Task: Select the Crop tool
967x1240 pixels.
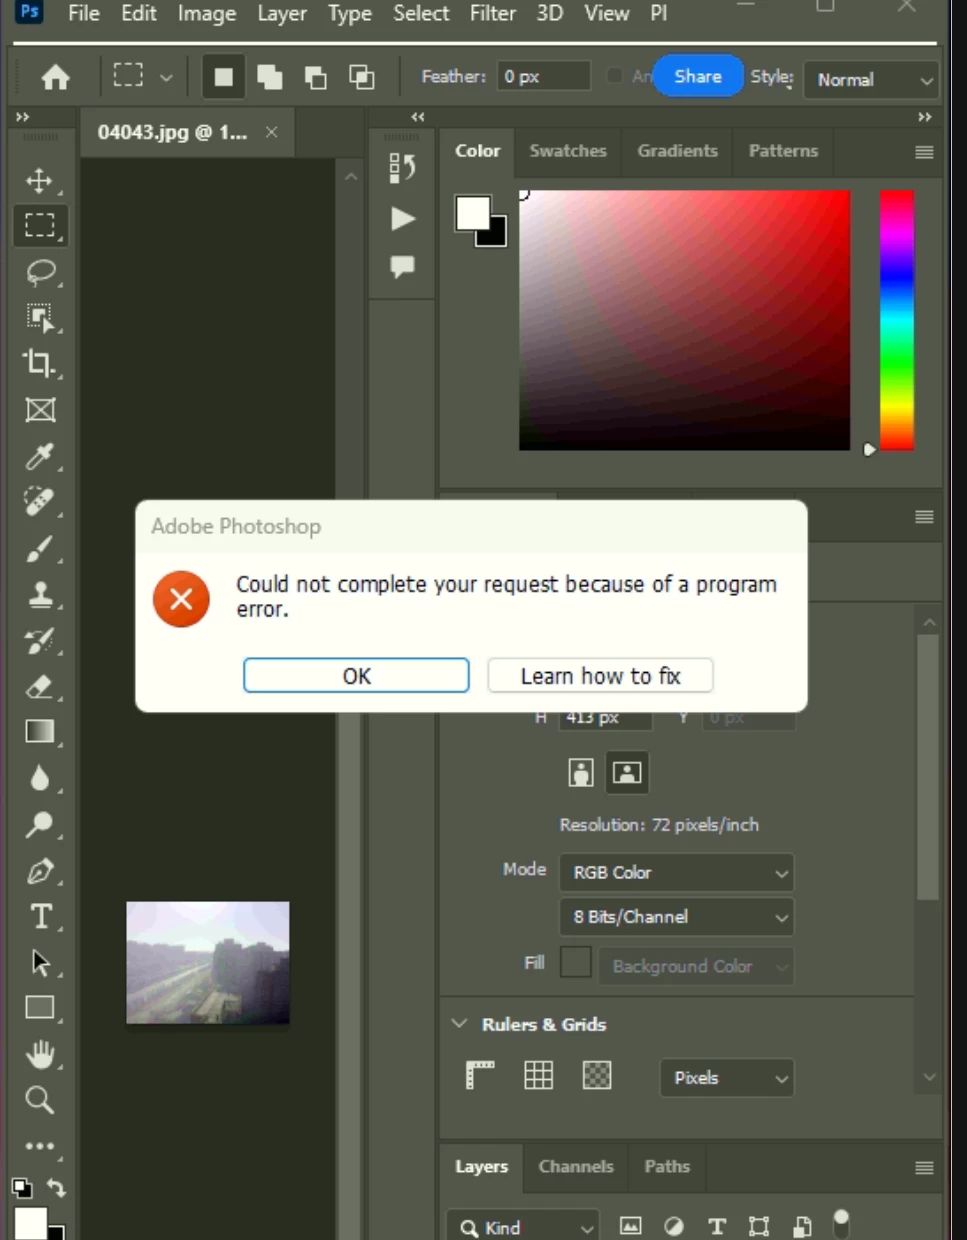Action: 40,363
